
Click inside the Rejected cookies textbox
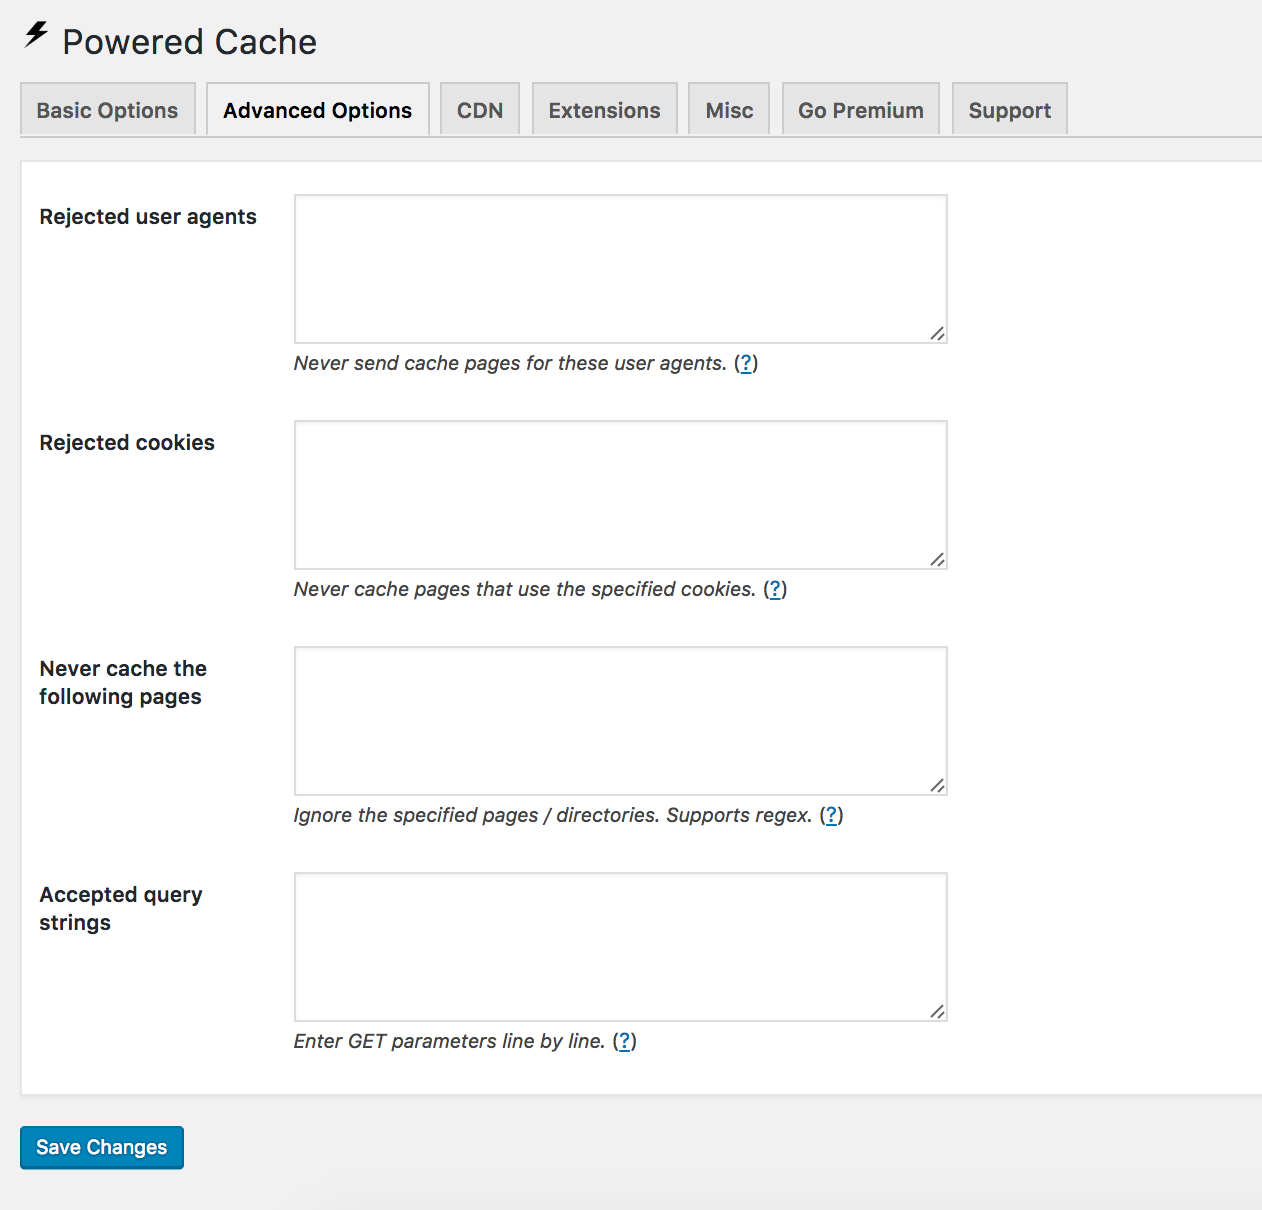click(620, 495)
